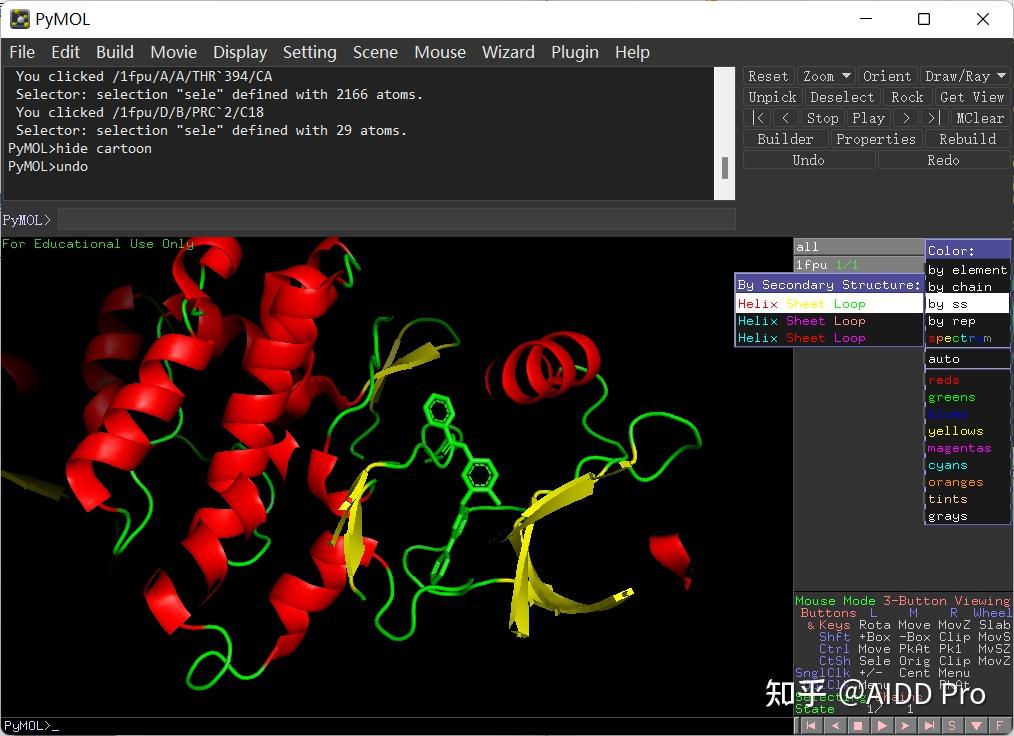Toggle the Rock animation button
1014x736 pixels.
coord(906,97)
